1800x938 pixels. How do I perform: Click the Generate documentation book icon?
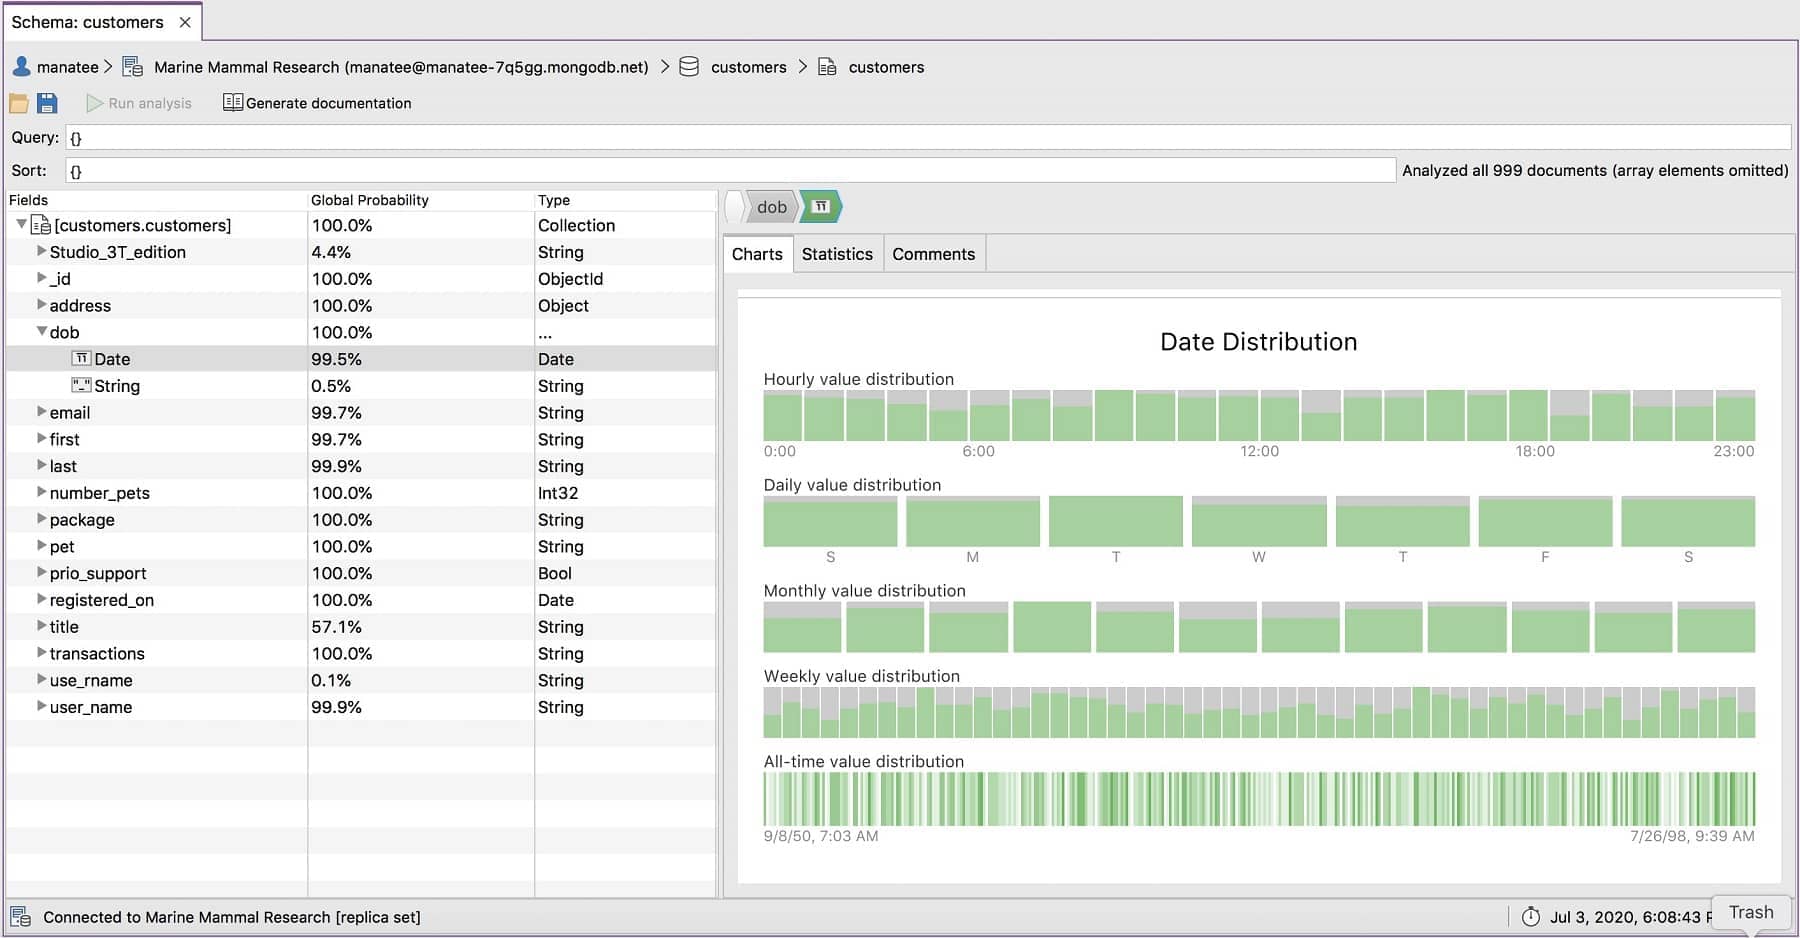(232, 102)
